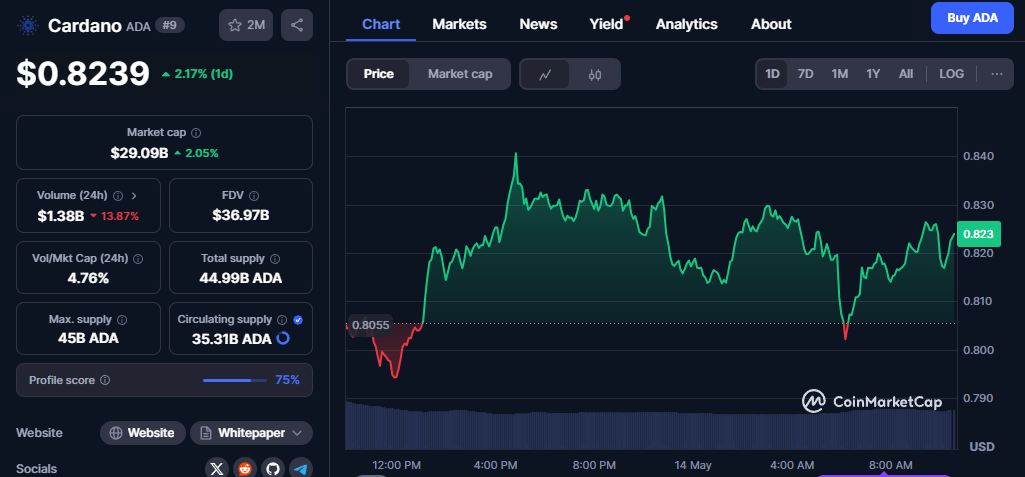Switch to line chart view icon
This screenshot has width=1025, height=477.
tap(545, 74)
